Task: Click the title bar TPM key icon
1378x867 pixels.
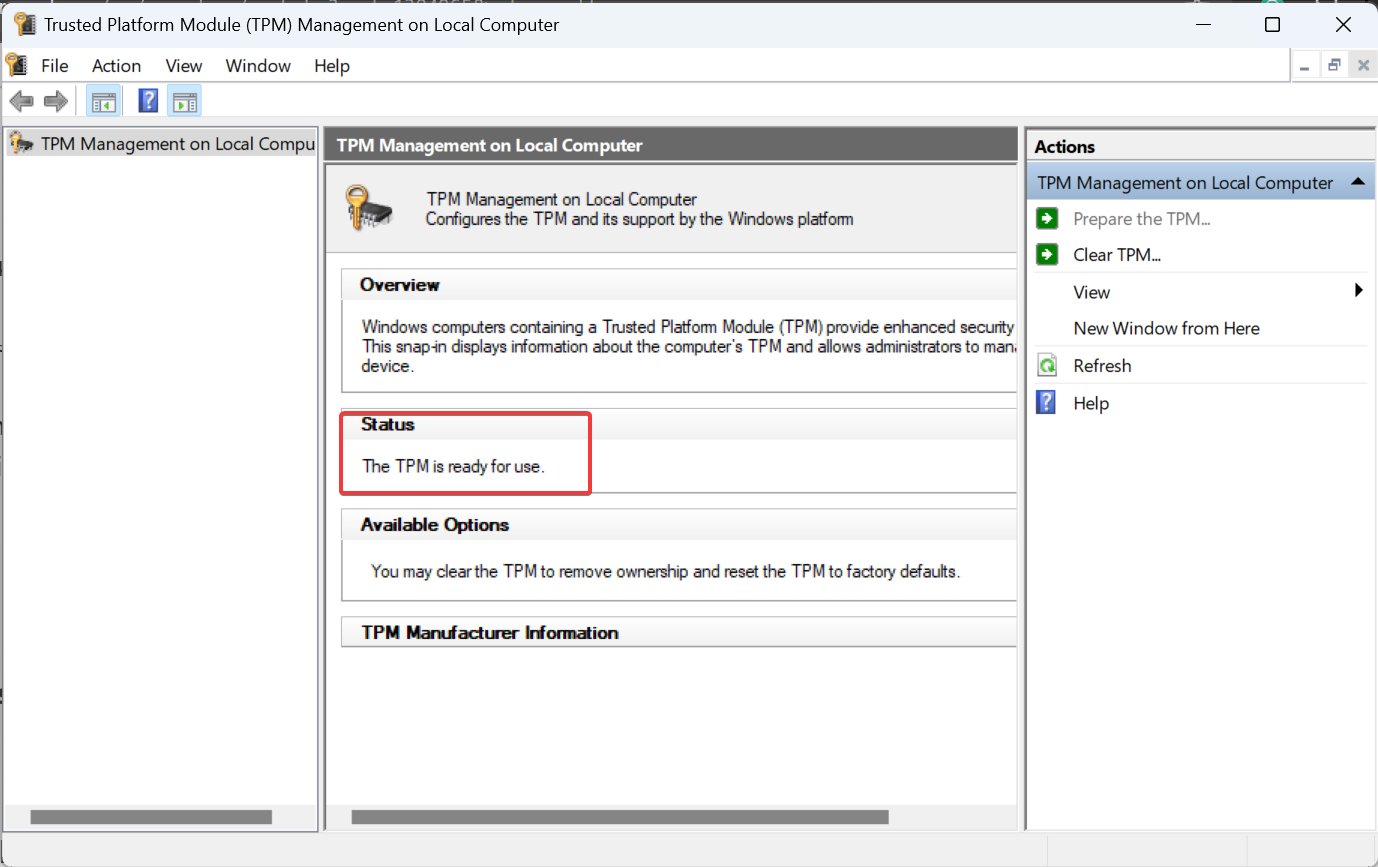Action: coord(24,24)
